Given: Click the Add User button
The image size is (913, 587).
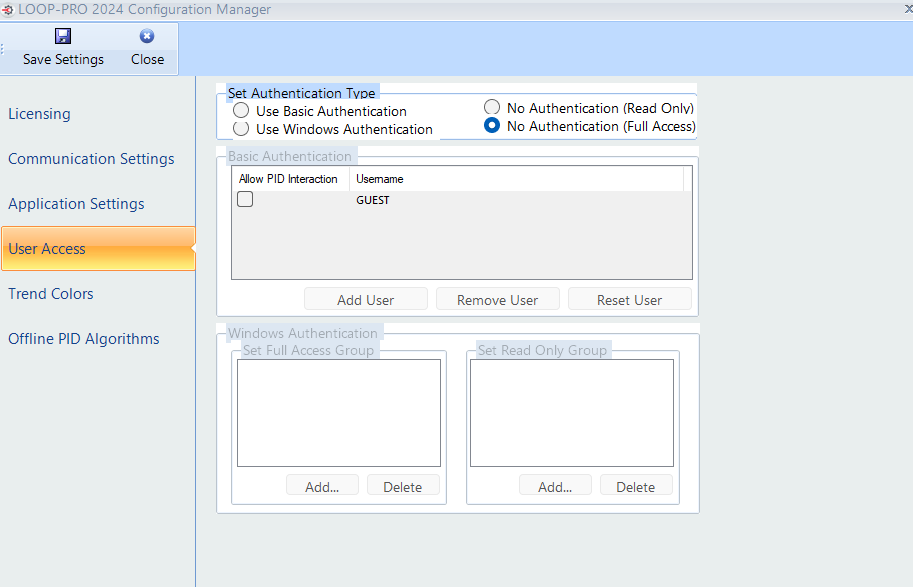Looking at the screenshot, I should pos(366,299).
